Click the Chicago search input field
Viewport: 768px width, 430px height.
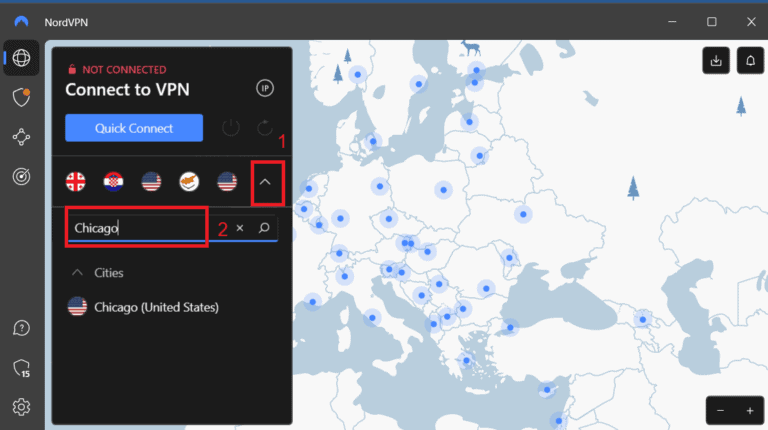[x=140, y=228]
